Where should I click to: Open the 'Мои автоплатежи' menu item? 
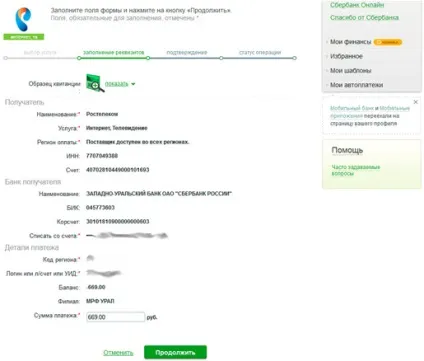(356, 85)
